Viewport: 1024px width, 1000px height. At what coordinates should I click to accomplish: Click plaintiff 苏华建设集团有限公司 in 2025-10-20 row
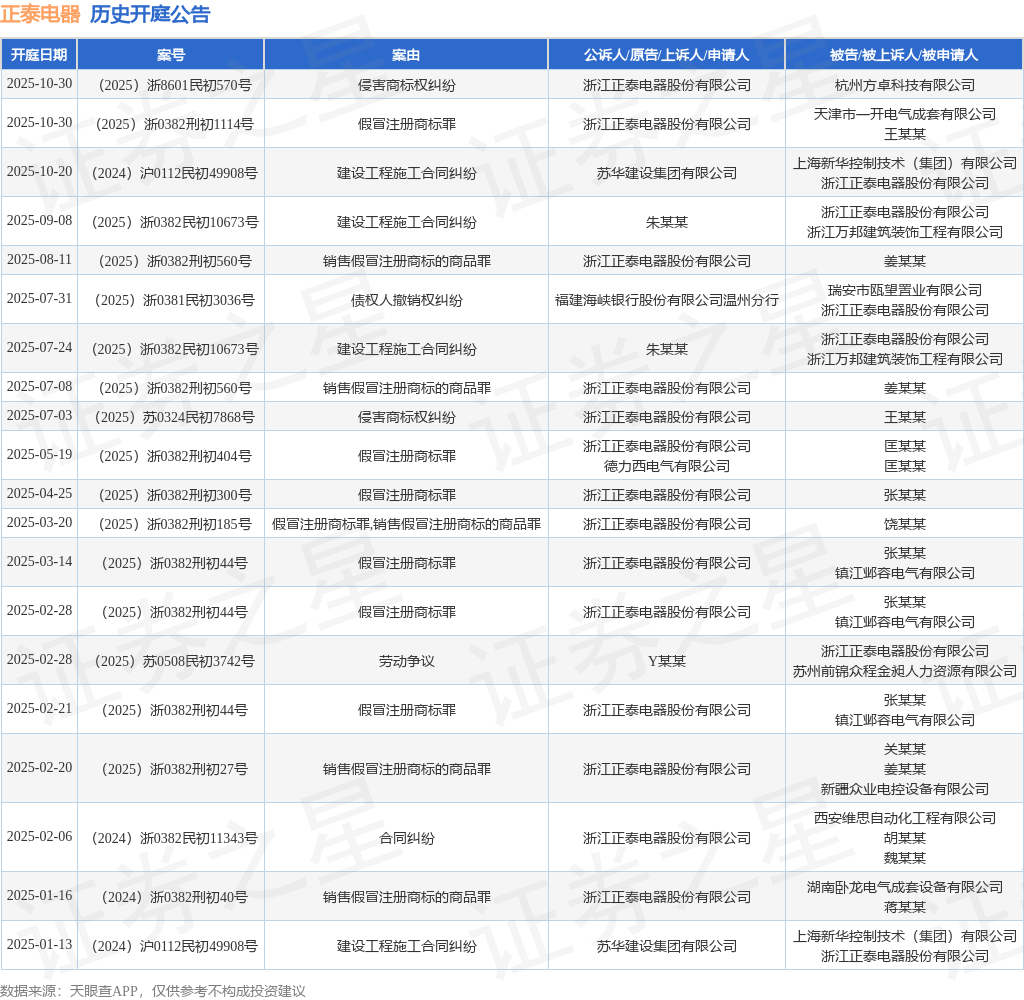(x=667, y=173)
